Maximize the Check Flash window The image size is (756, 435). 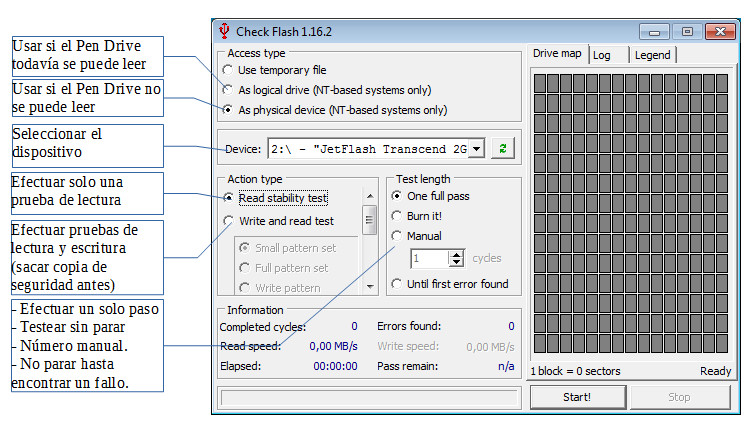click(x=687, y=32)
